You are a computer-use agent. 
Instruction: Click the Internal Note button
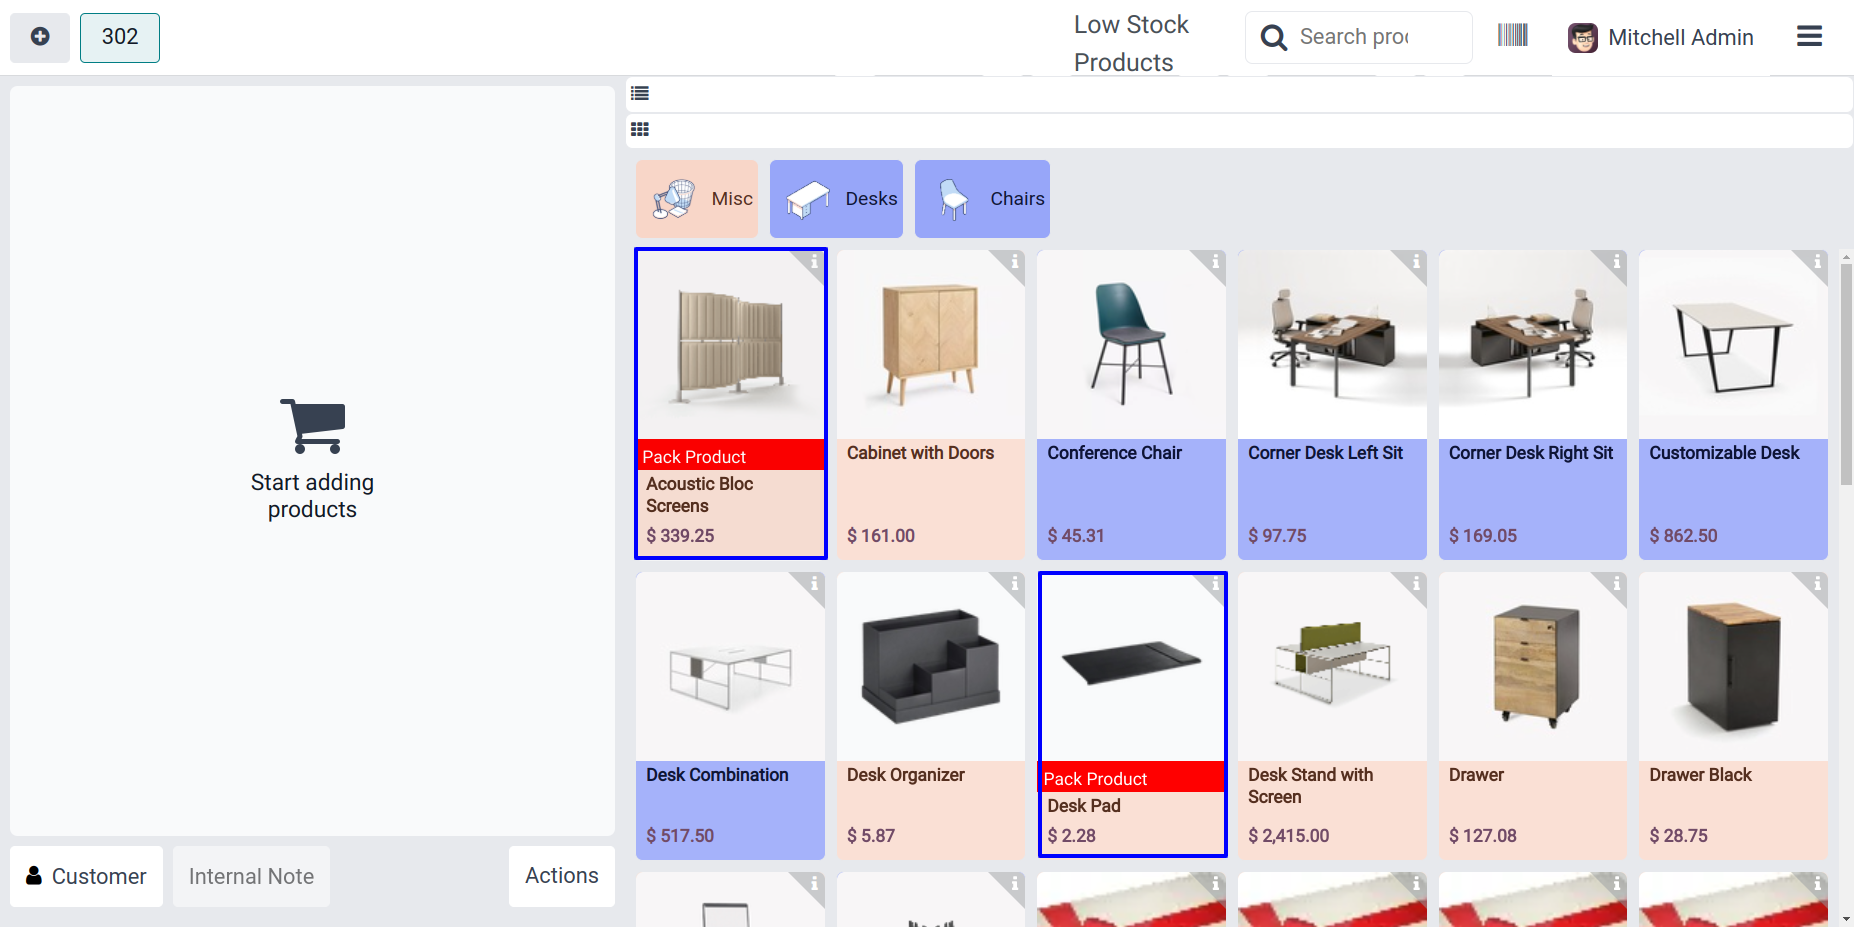click(251, 876)
